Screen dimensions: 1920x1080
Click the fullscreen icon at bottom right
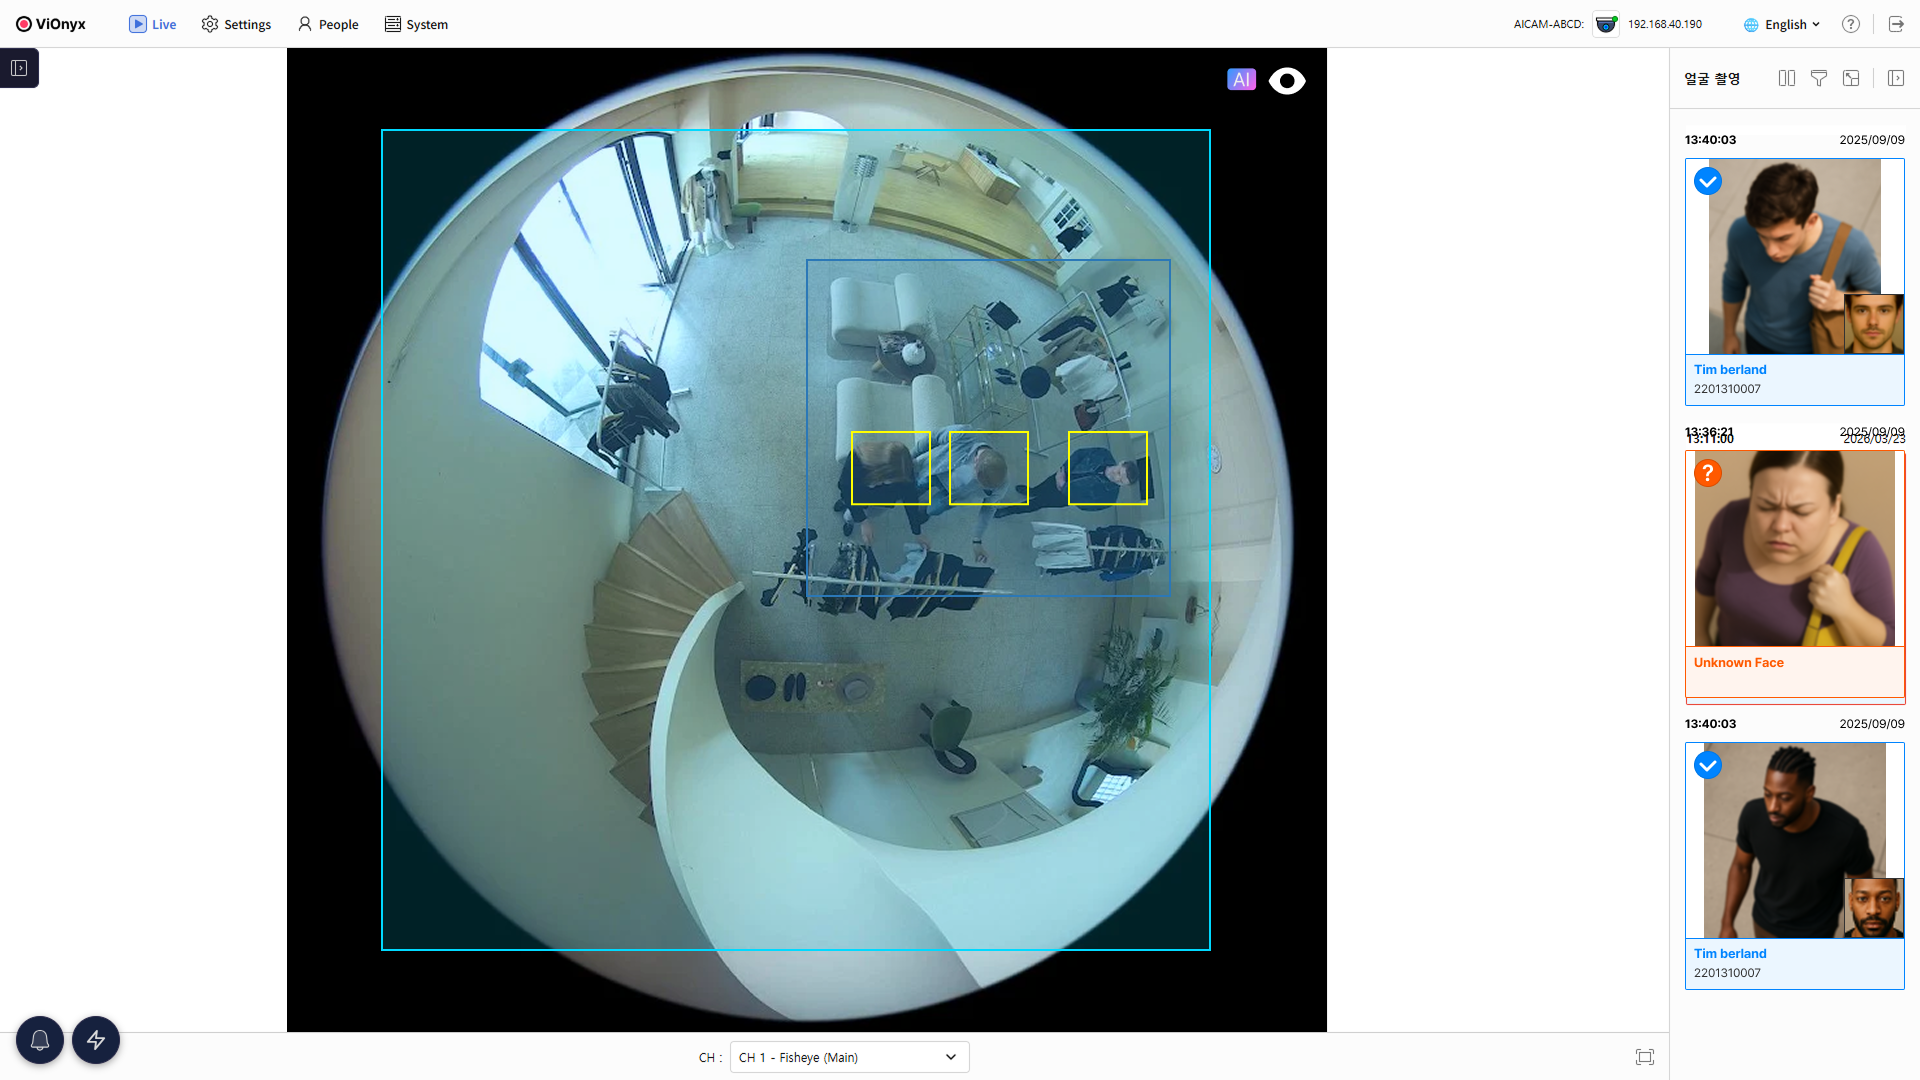pyautogui.click(x=1645, y=1057)
